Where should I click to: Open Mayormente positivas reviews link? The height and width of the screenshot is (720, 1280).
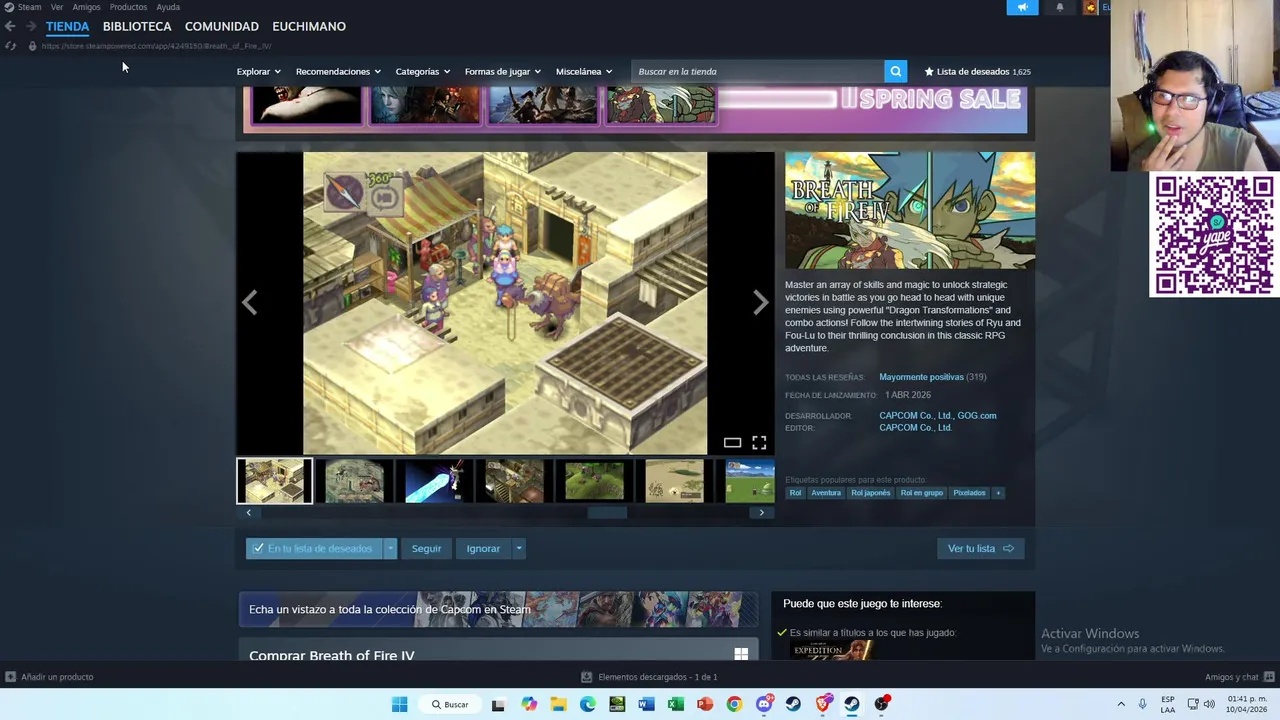(x=921, y=377)
